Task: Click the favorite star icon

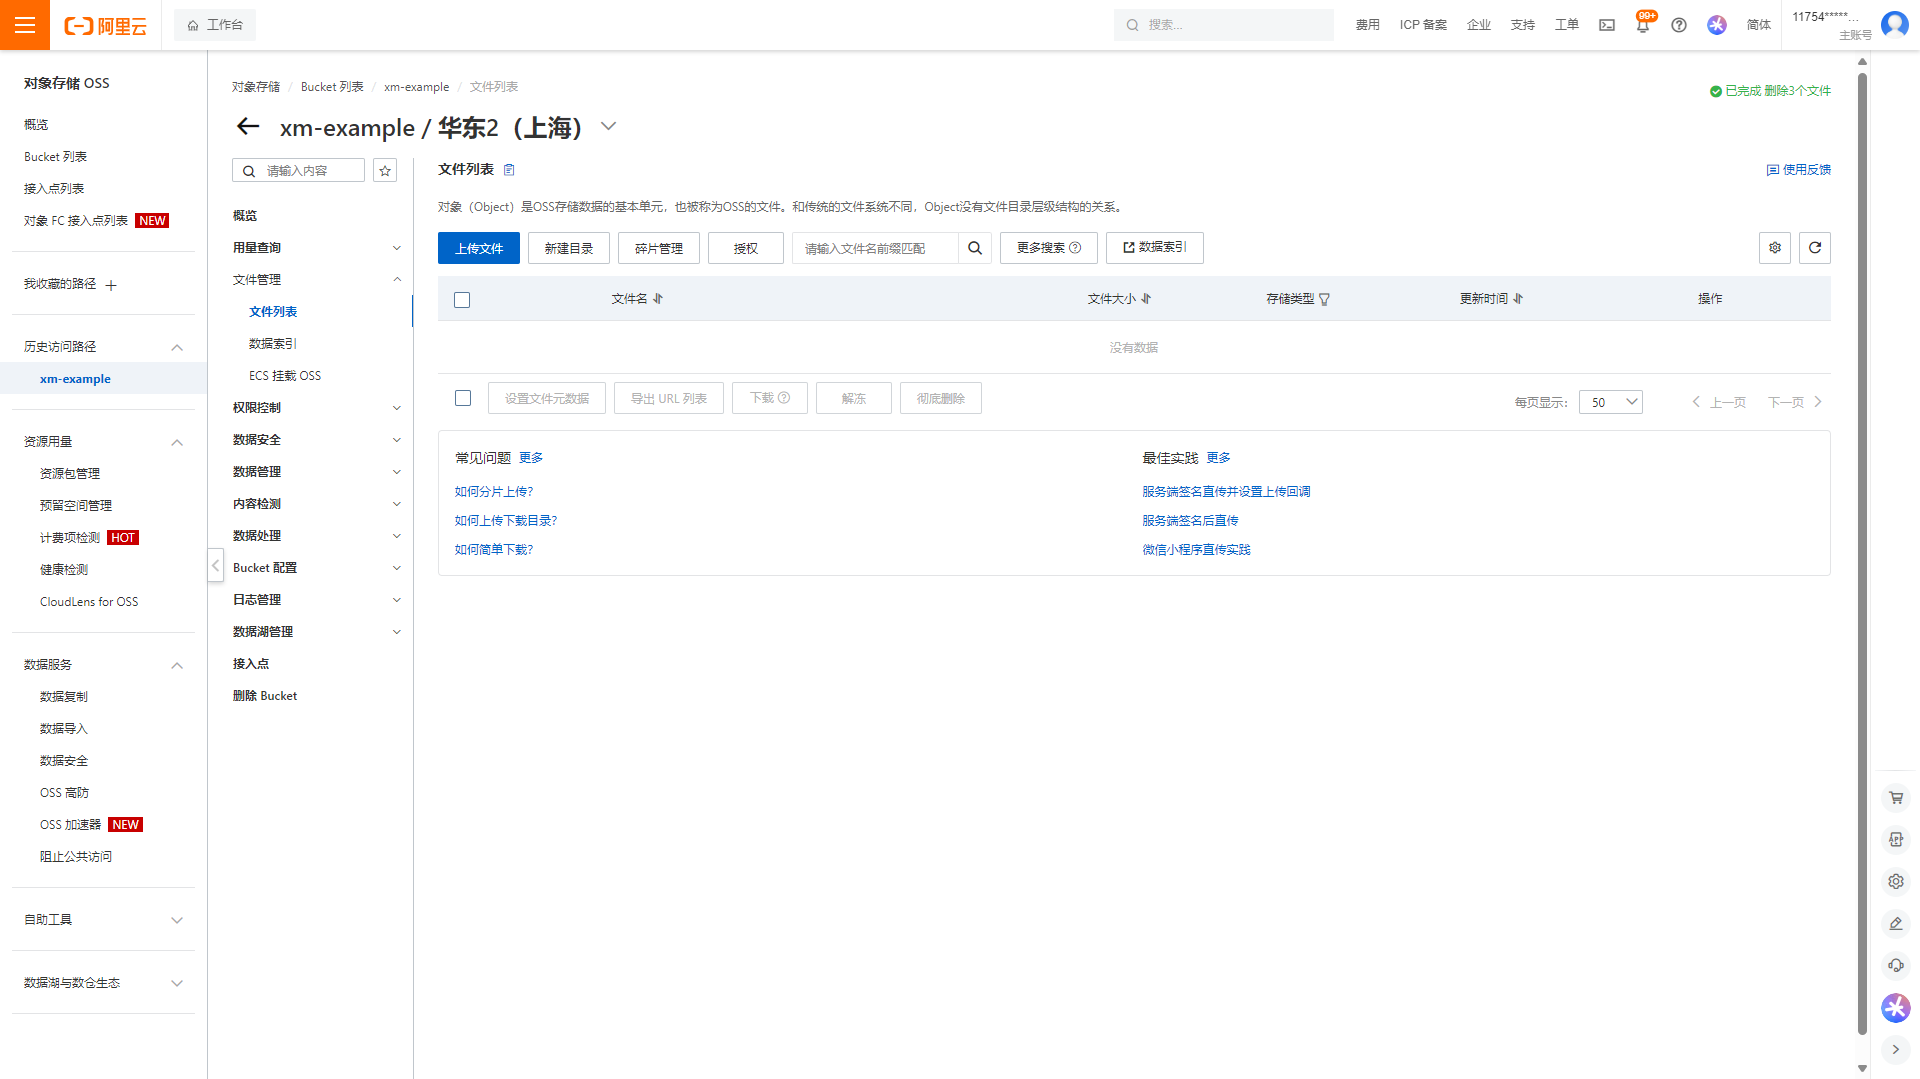Action: coord(385,171)
